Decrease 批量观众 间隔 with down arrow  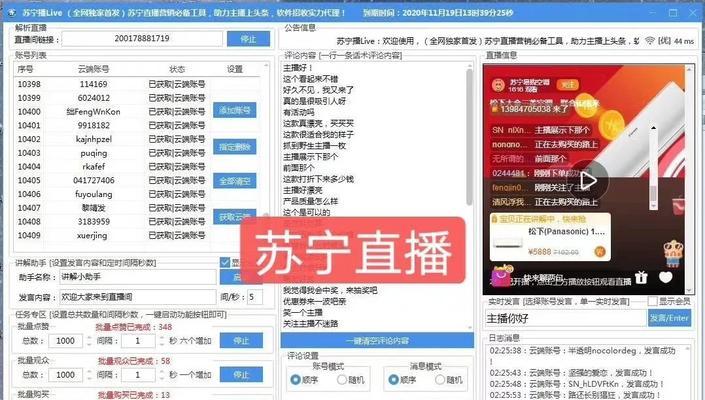(161, 378)
